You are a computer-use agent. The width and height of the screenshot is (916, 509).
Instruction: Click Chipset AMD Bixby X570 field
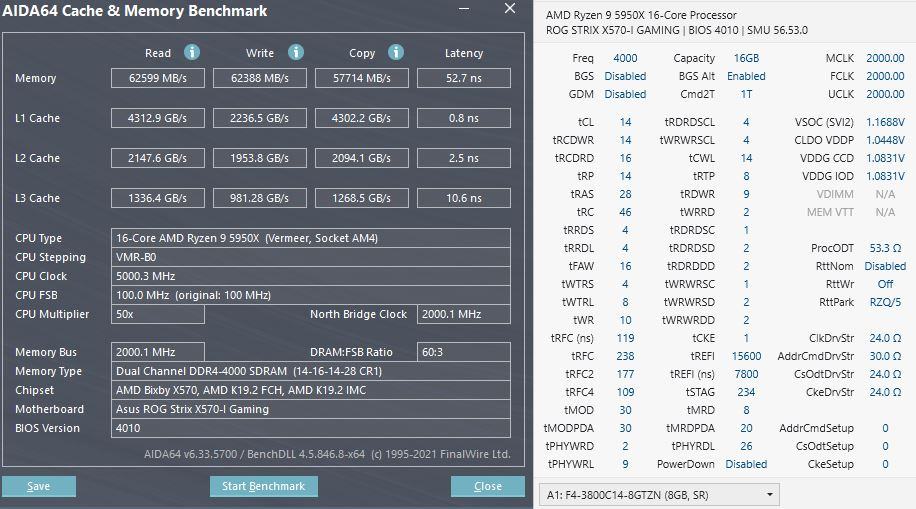coord(311,390)
